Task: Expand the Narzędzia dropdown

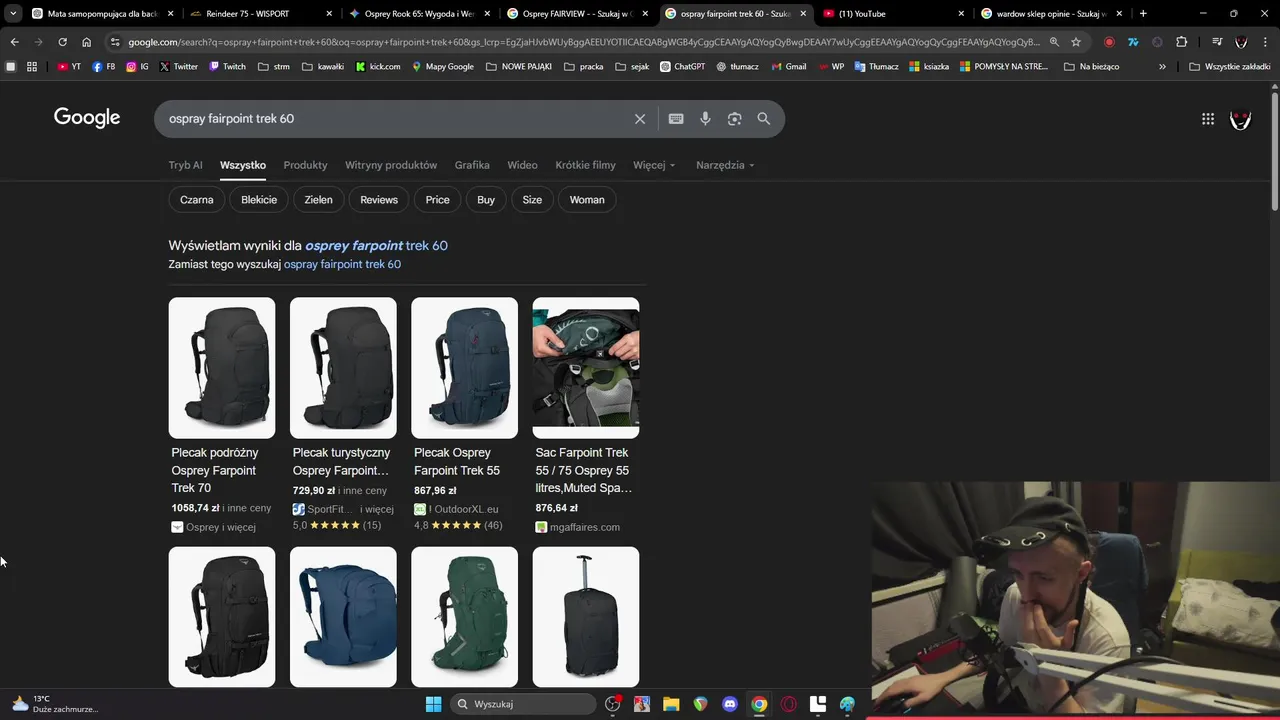Action: [725, 165]
